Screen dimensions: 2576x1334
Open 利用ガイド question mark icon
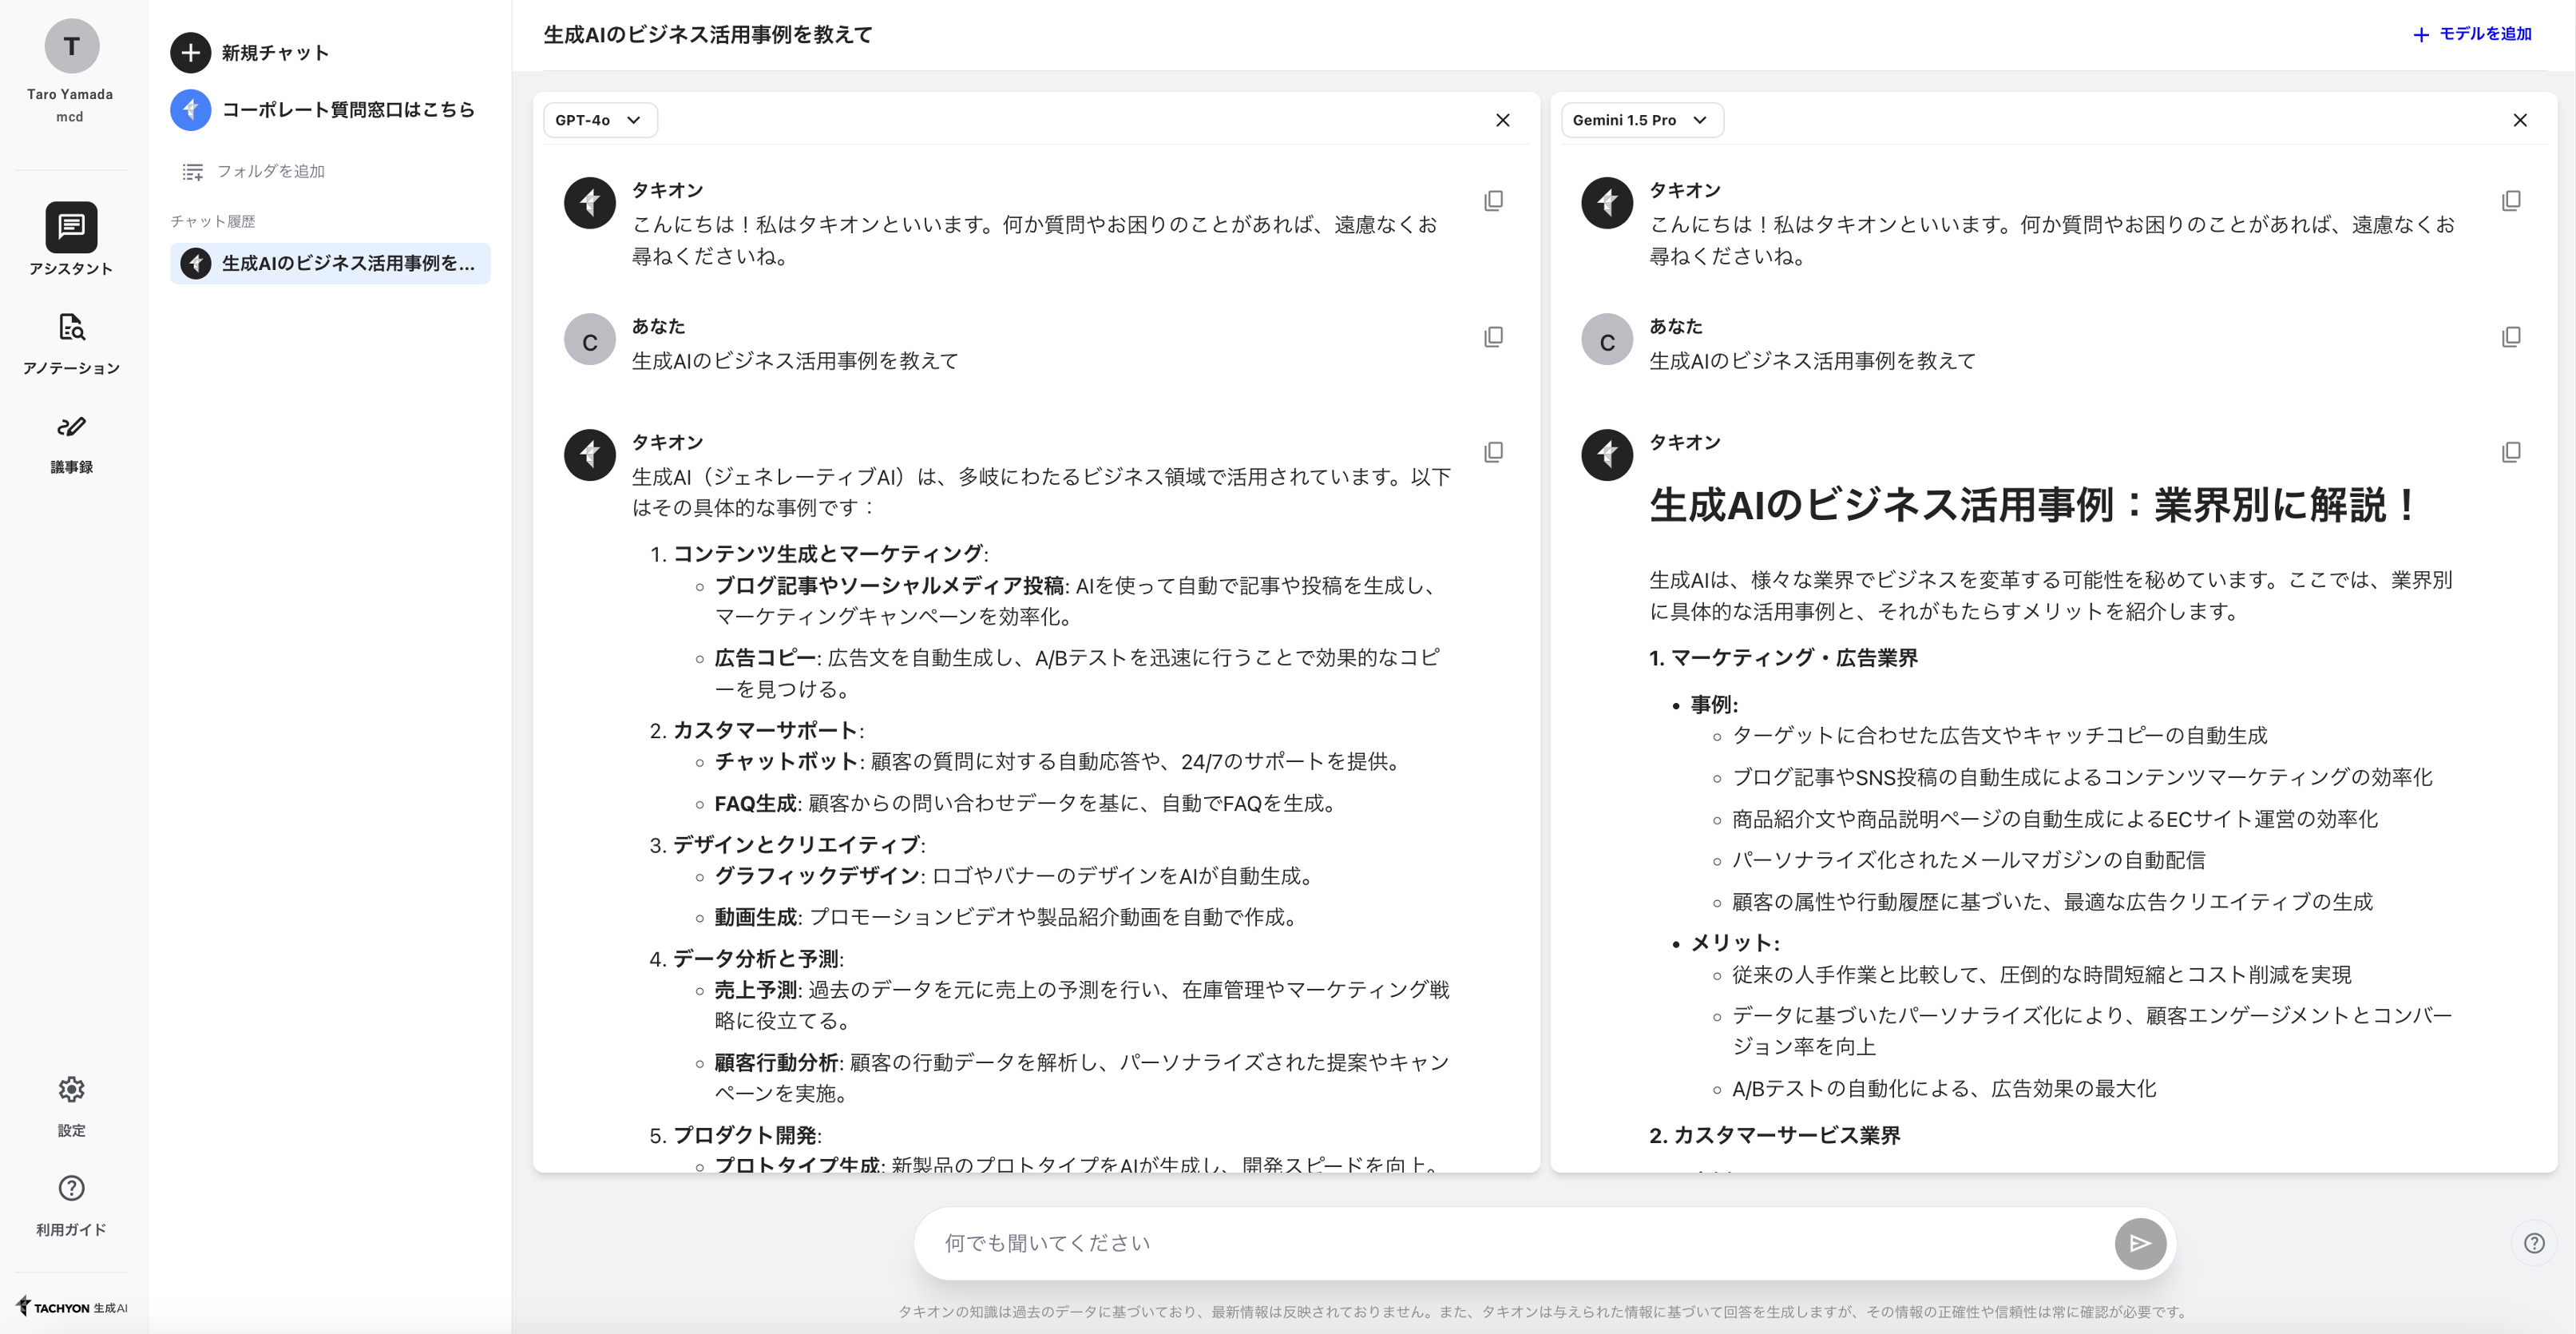click(x=71, y=1188)
